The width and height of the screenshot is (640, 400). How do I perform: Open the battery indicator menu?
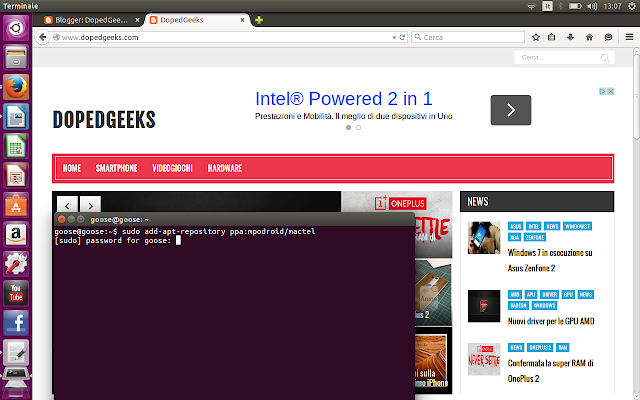[x=575, y=6]
